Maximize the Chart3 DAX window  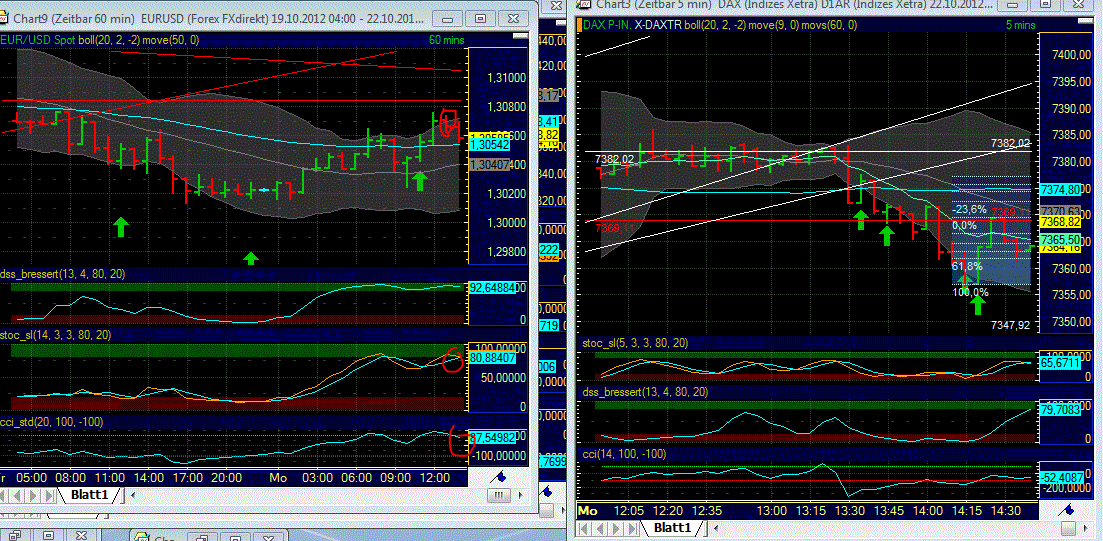pos(1046,4)
